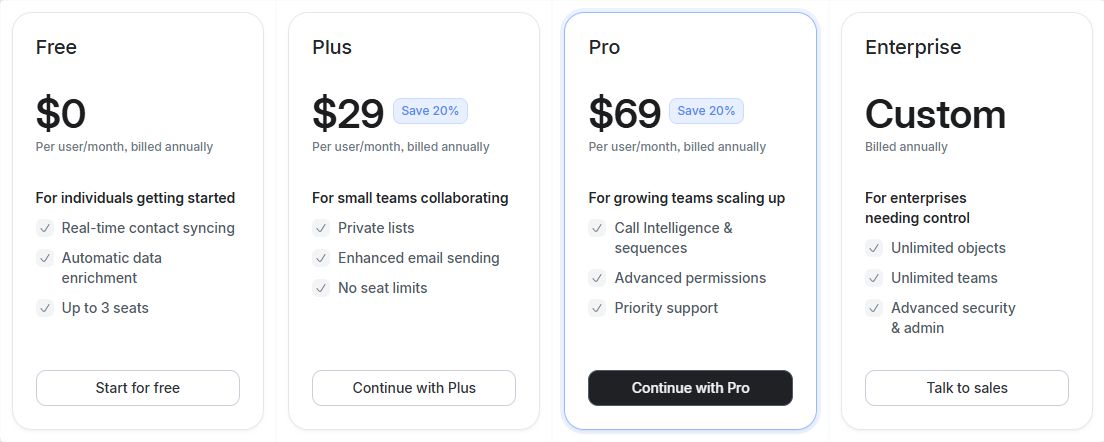Click check icon next to Unlimited objects
Viewport: 1104px width, 442px height.
tap(873, 248)
